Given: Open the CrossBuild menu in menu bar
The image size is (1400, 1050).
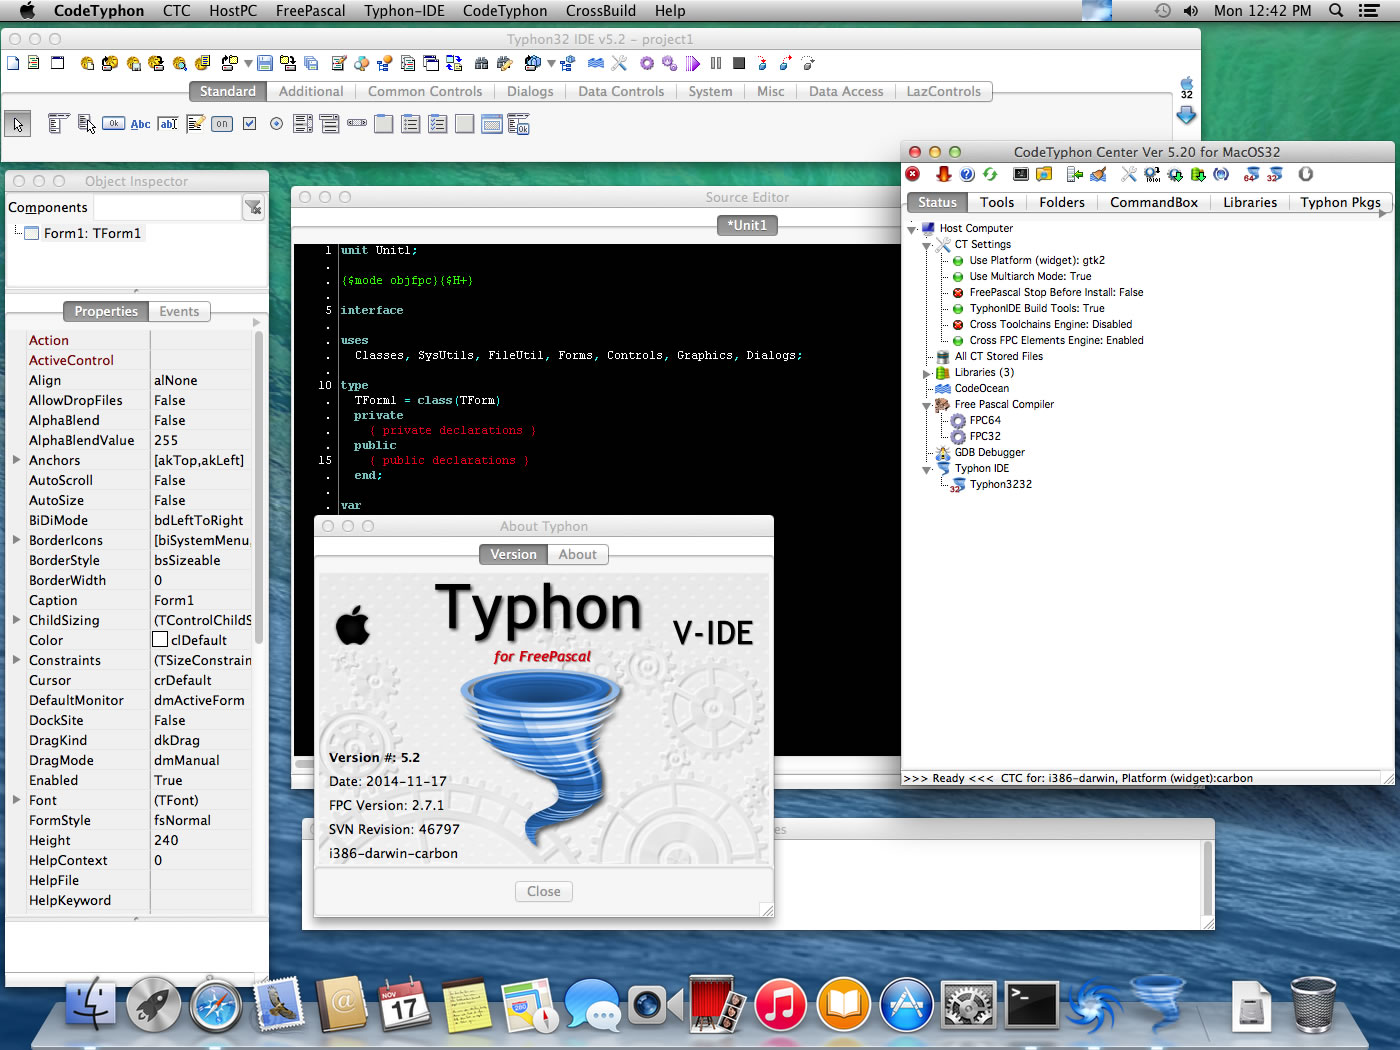Looking at the screenshot, I should coord(600,11).
